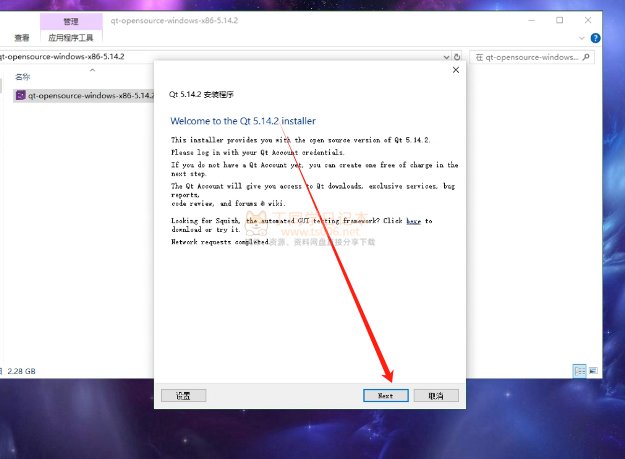The width and height of the screenshot is (625, 459).
Task: Expand the address bar history dropdown
Action: tap(446, 57)
